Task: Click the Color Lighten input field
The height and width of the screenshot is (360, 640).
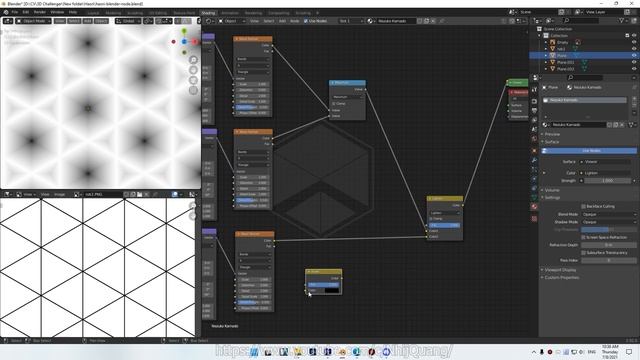Action: (605, 173)
